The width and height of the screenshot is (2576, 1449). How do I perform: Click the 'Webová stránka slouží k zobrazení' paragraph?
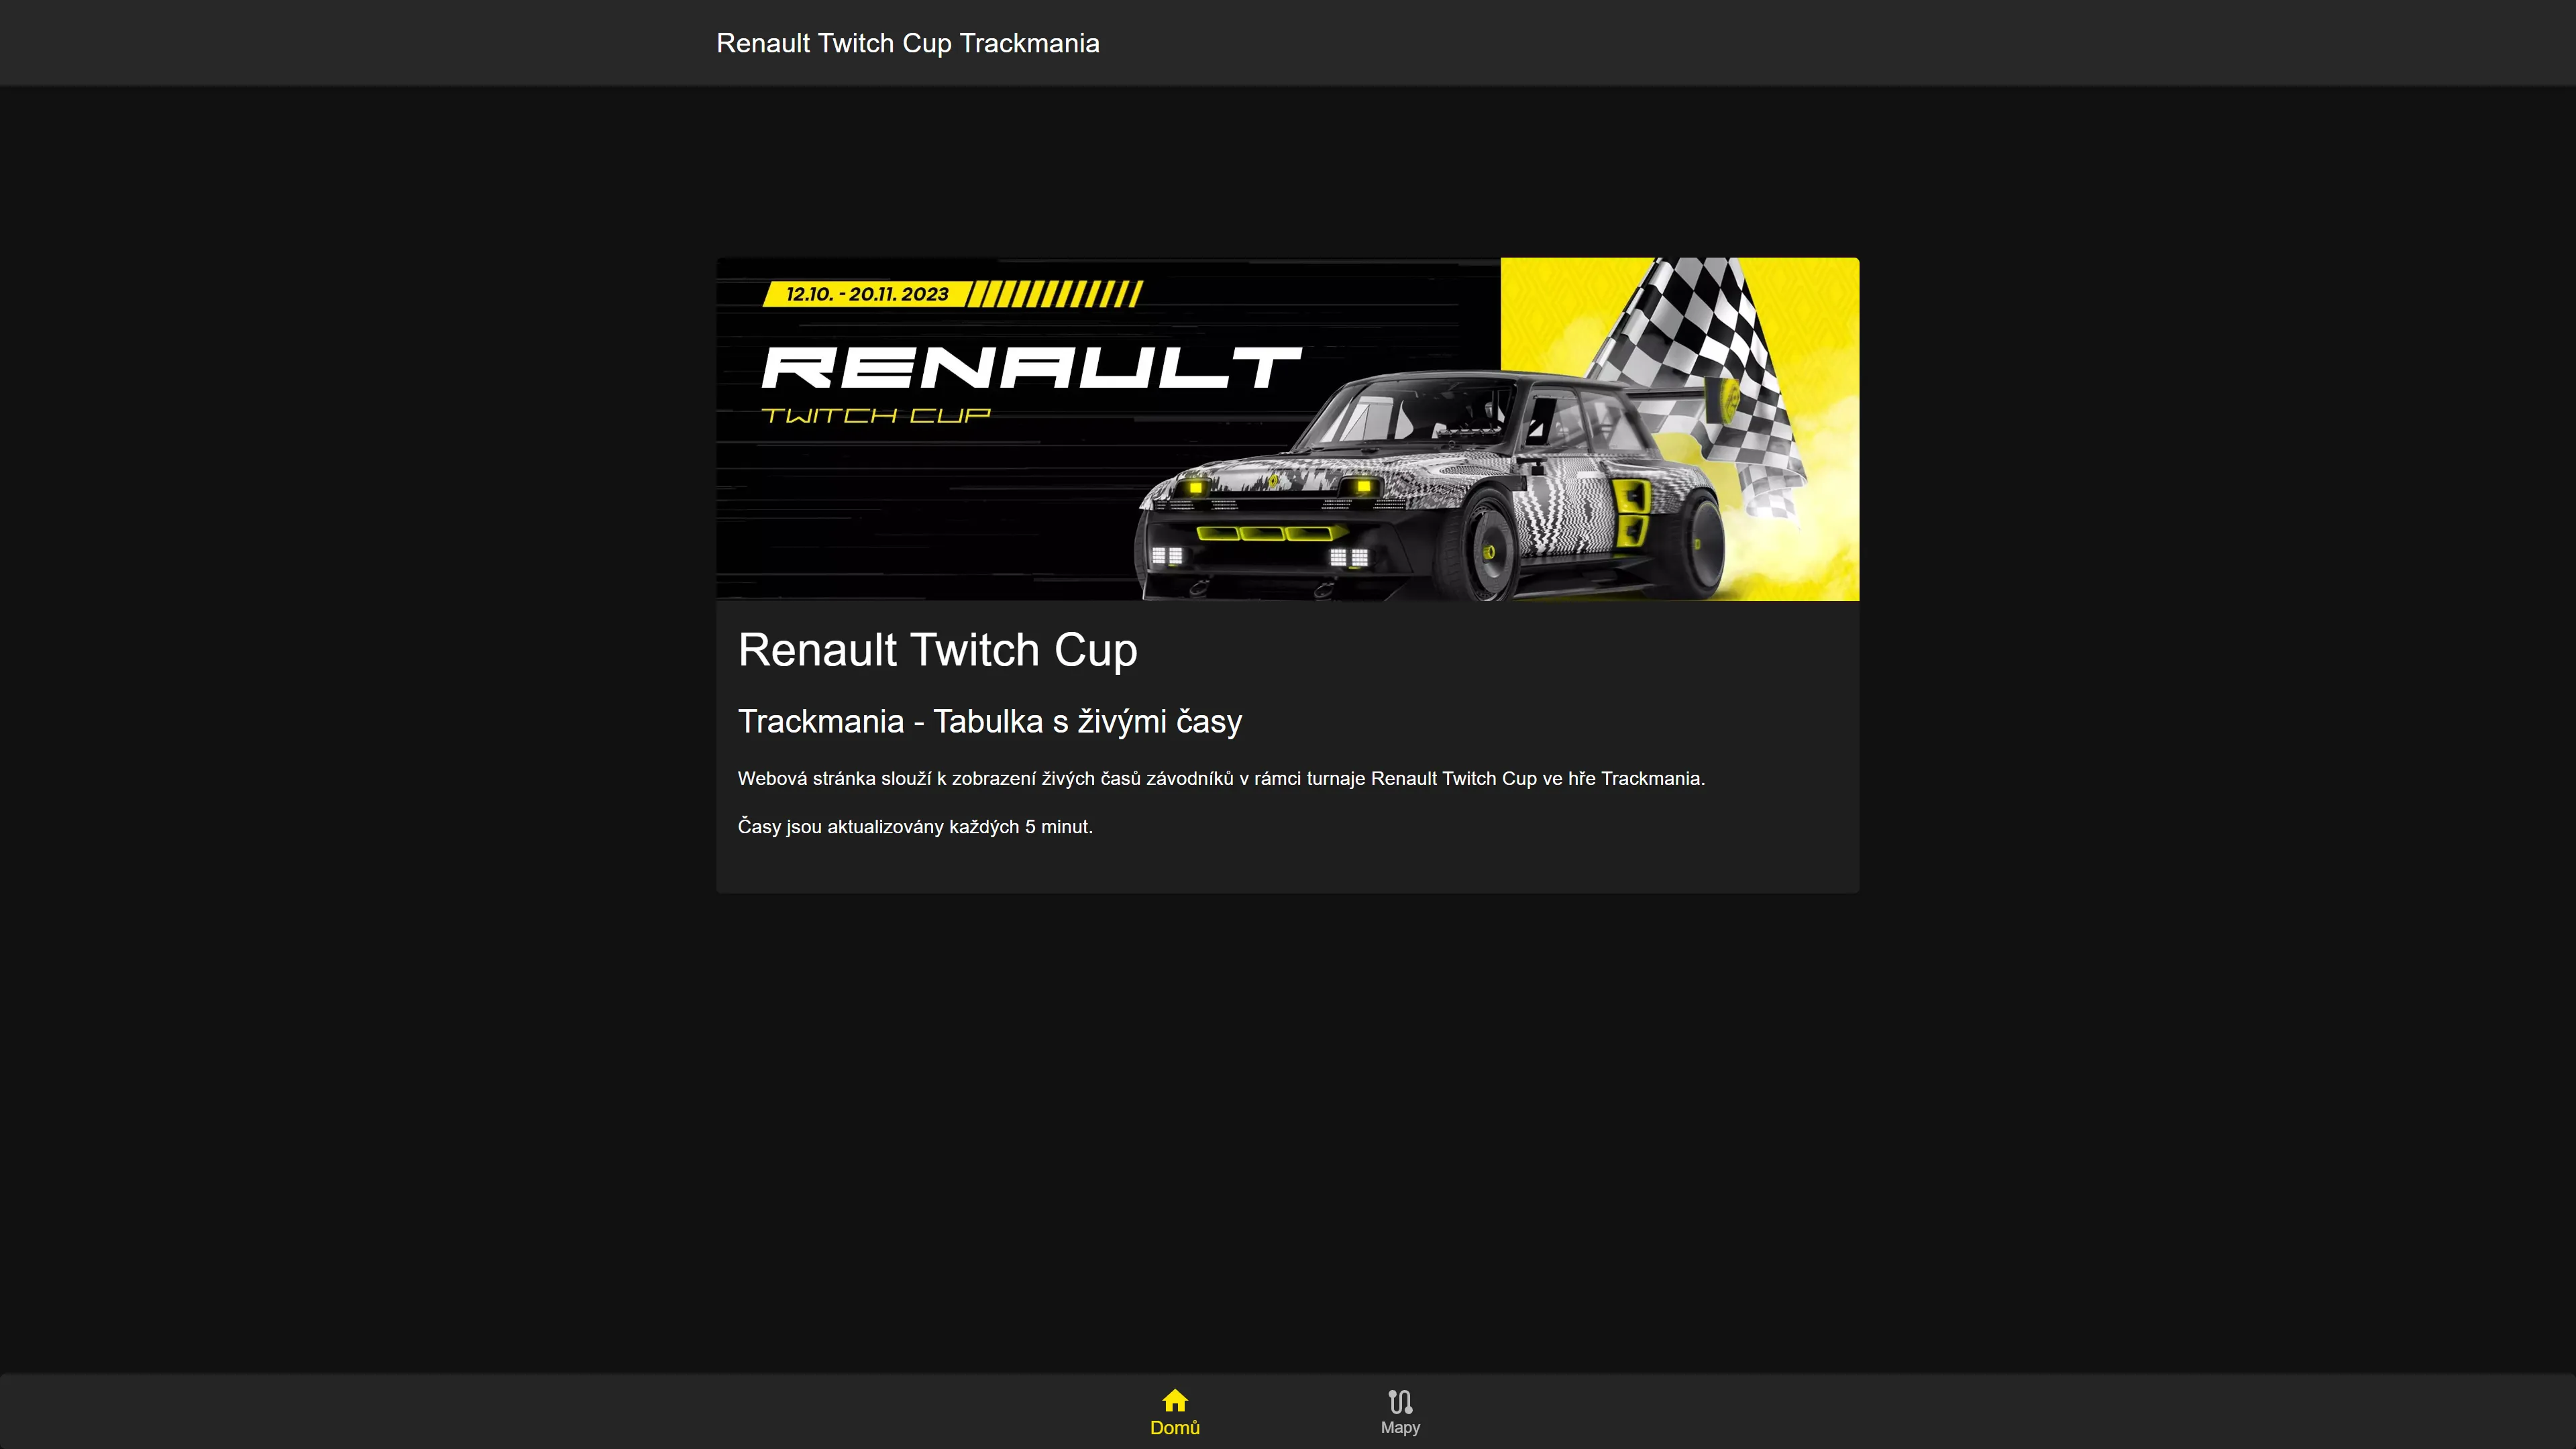coord(1221,778)
